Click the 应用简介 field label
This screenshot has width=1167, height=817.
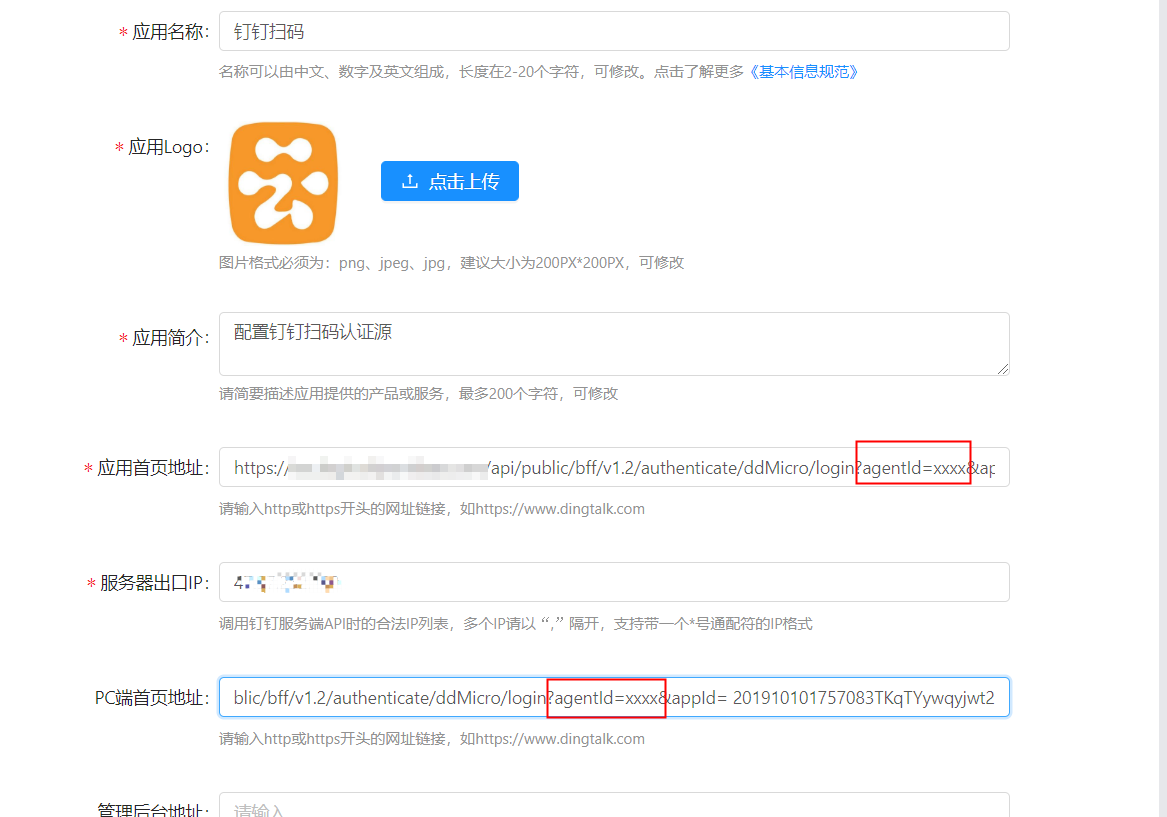170,338
